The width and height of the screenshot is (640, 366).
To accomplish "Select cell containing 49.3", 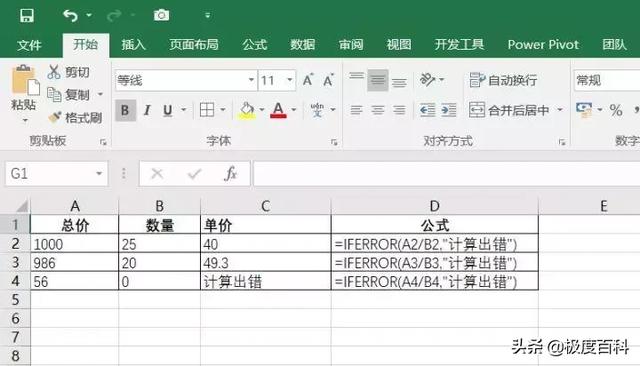I will pos(266,263).
